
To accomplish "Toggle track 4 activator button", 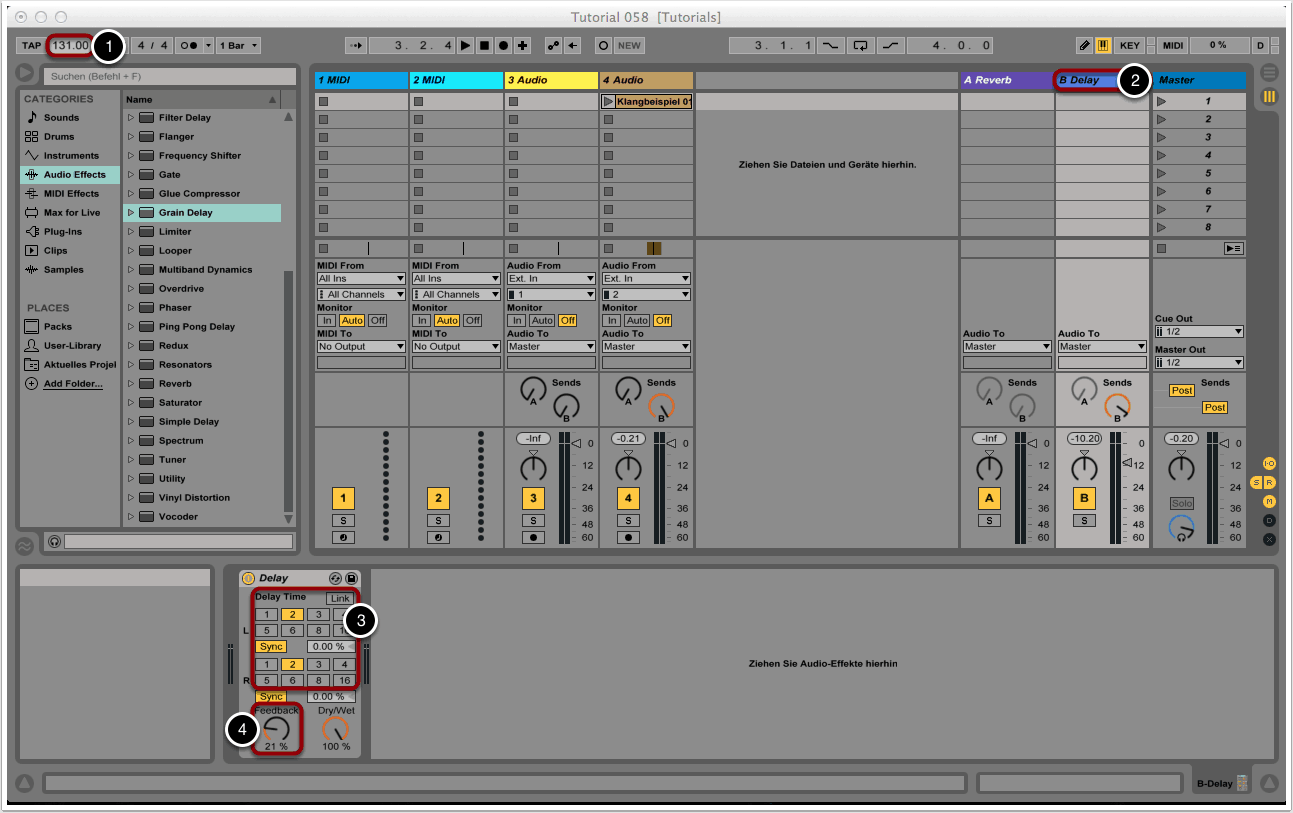I will click(x=628, y=499).
